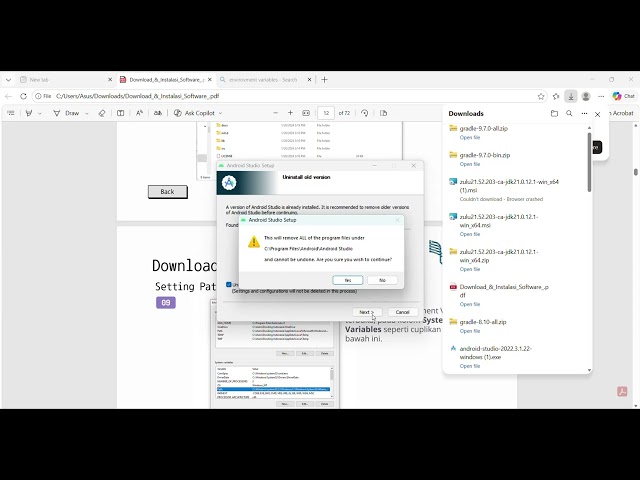The image size is (640, 480).
Task: Click the address bar file path
Action: 138,96
